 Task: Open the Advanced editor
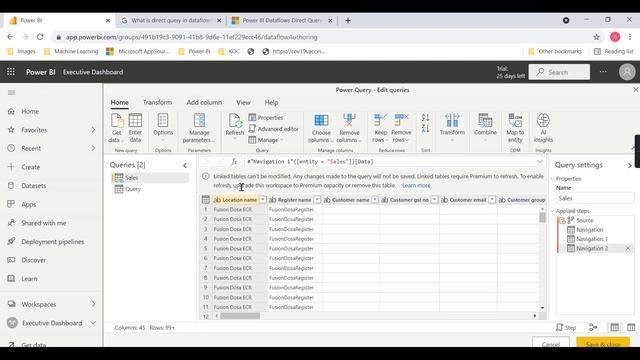(x=273, y=129)
